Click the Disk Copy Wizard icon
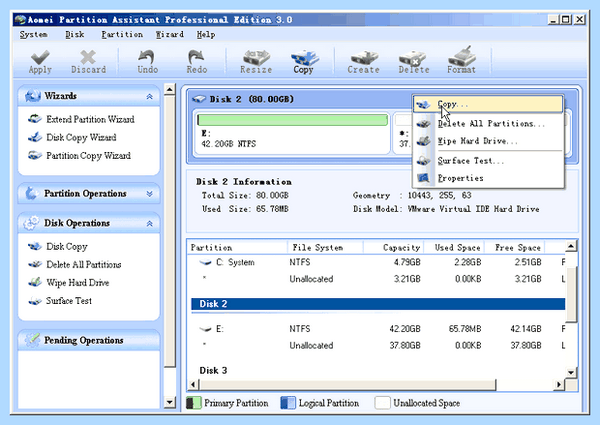This screenshot has height=425, width=600. tap(35, 137)
